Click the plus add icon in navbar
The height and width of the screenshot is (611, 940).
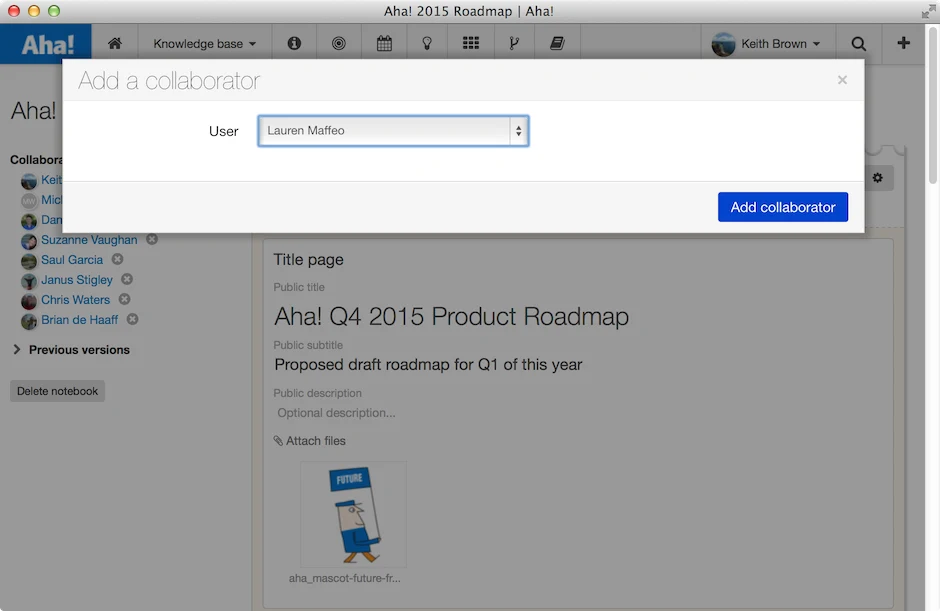point(903,43)
